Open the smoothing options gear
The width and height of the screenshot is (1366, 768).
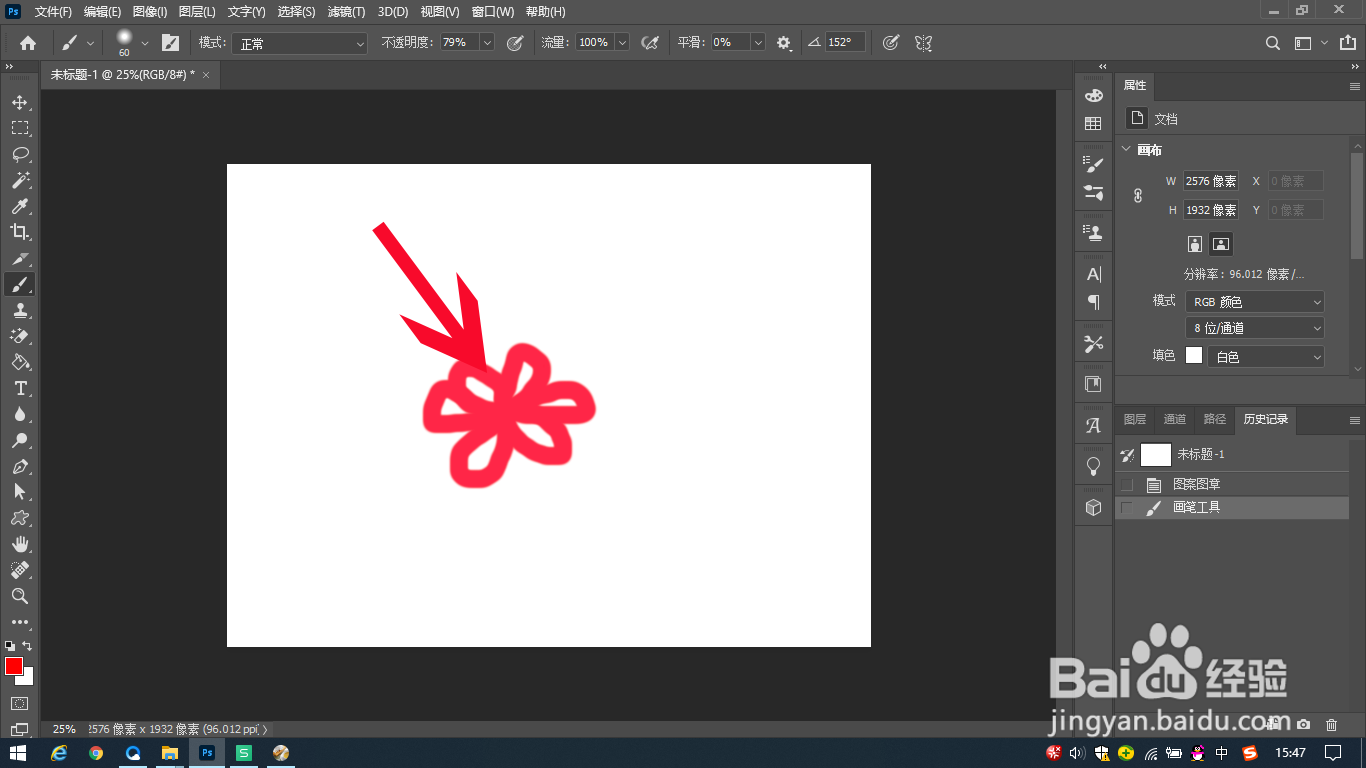pos(784,43)
